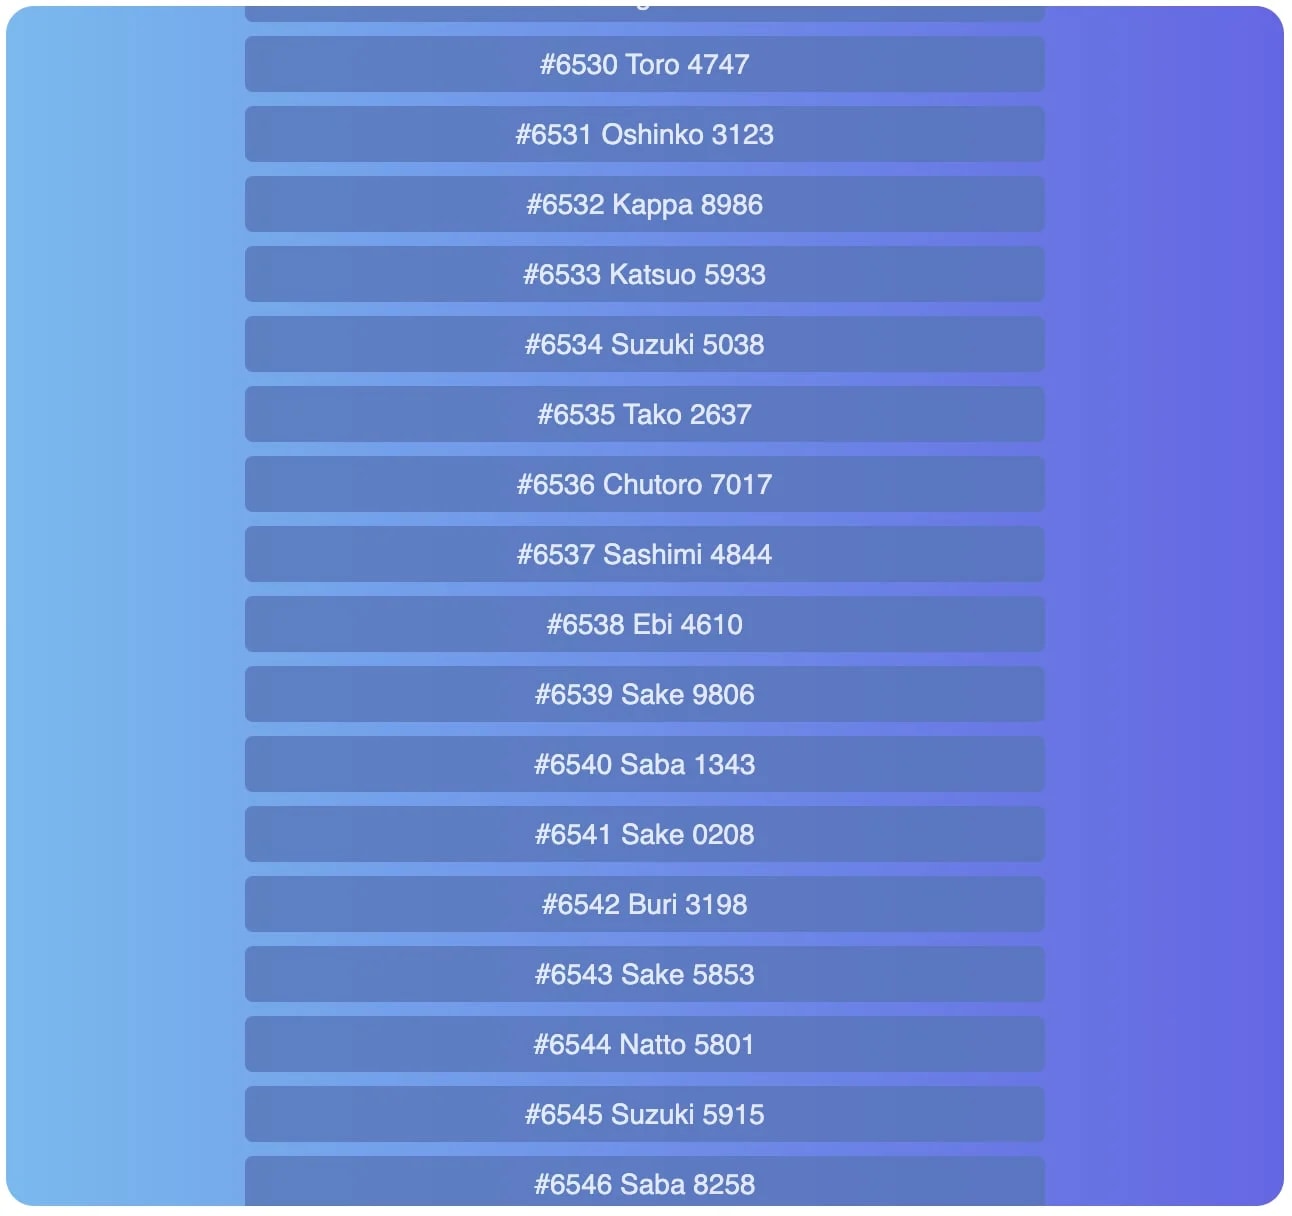1292x1216 pixels.
Task: Pick the #6536 Chutoro 7017 row
Action: [645, 484]
